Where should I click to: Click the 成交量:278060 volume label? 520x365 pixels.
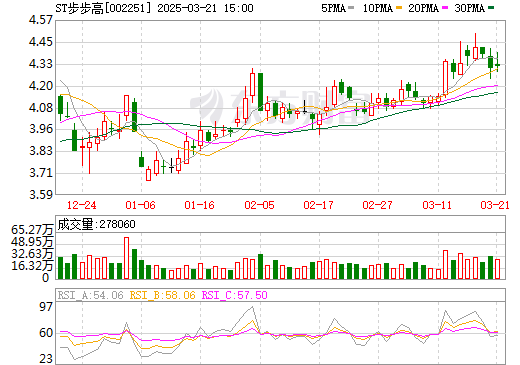[x=96, y=224]
